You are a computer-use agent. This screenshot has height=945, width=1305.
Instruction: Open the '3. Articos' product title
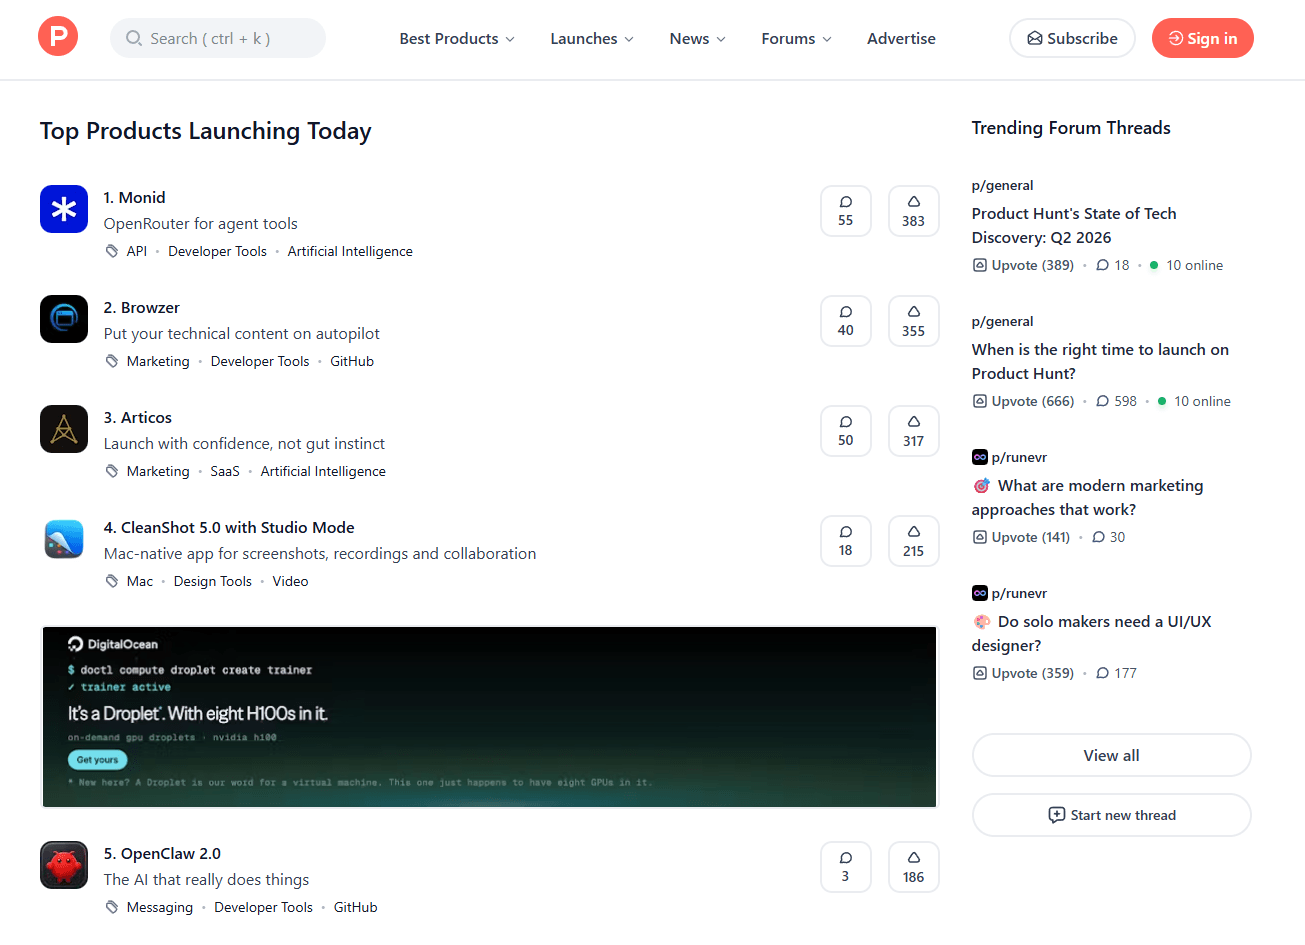coord(138,417)
